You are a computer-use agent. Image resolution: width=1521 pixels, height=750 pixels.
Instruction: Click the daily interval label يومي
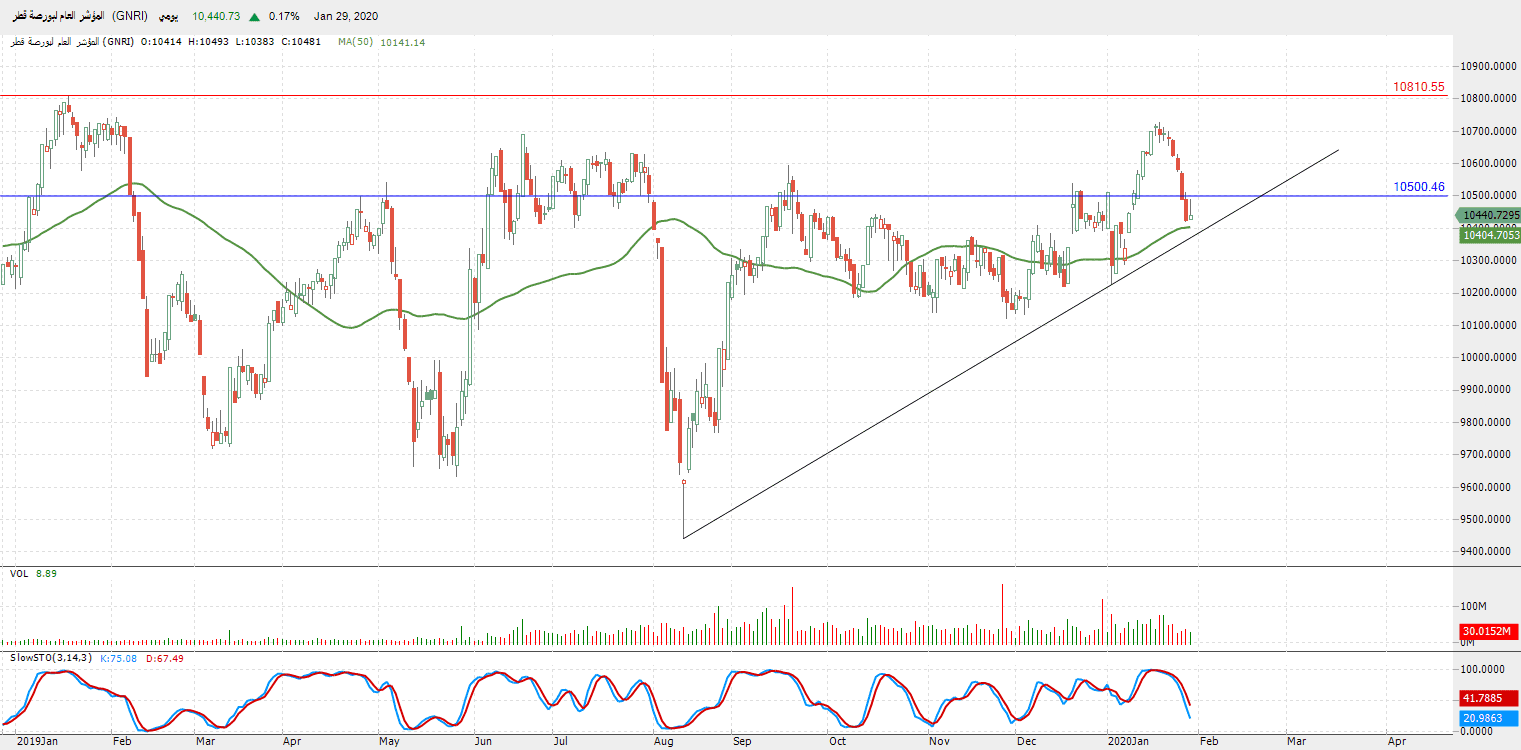[168, 17]
